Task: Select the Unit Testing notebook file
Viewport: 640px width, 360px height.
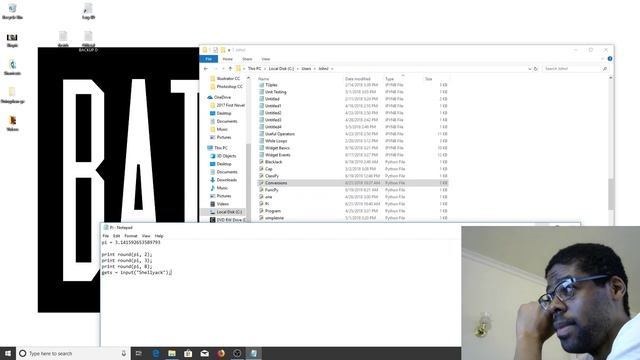Action: click(276, 92)
